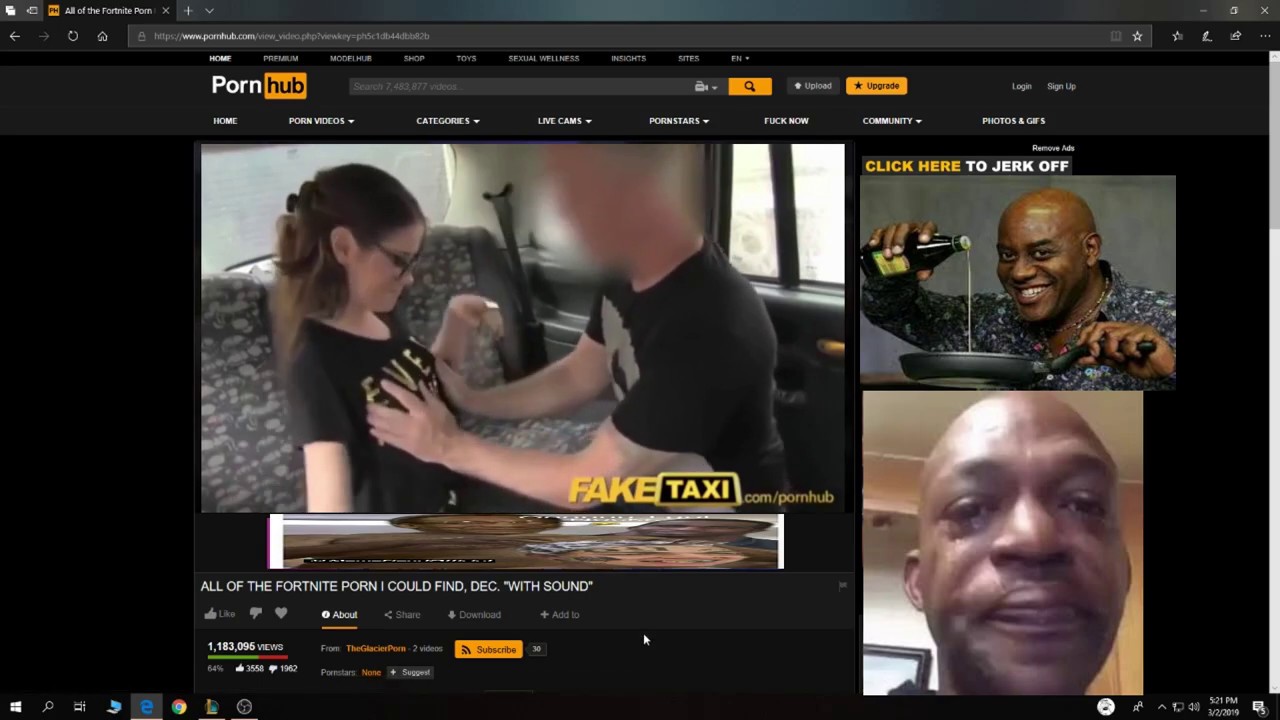Image resolution: width=1280 pixels, height=720 pixels.
Task: Open INSIGHTS in the top bar
Action: tap(628, 58)
